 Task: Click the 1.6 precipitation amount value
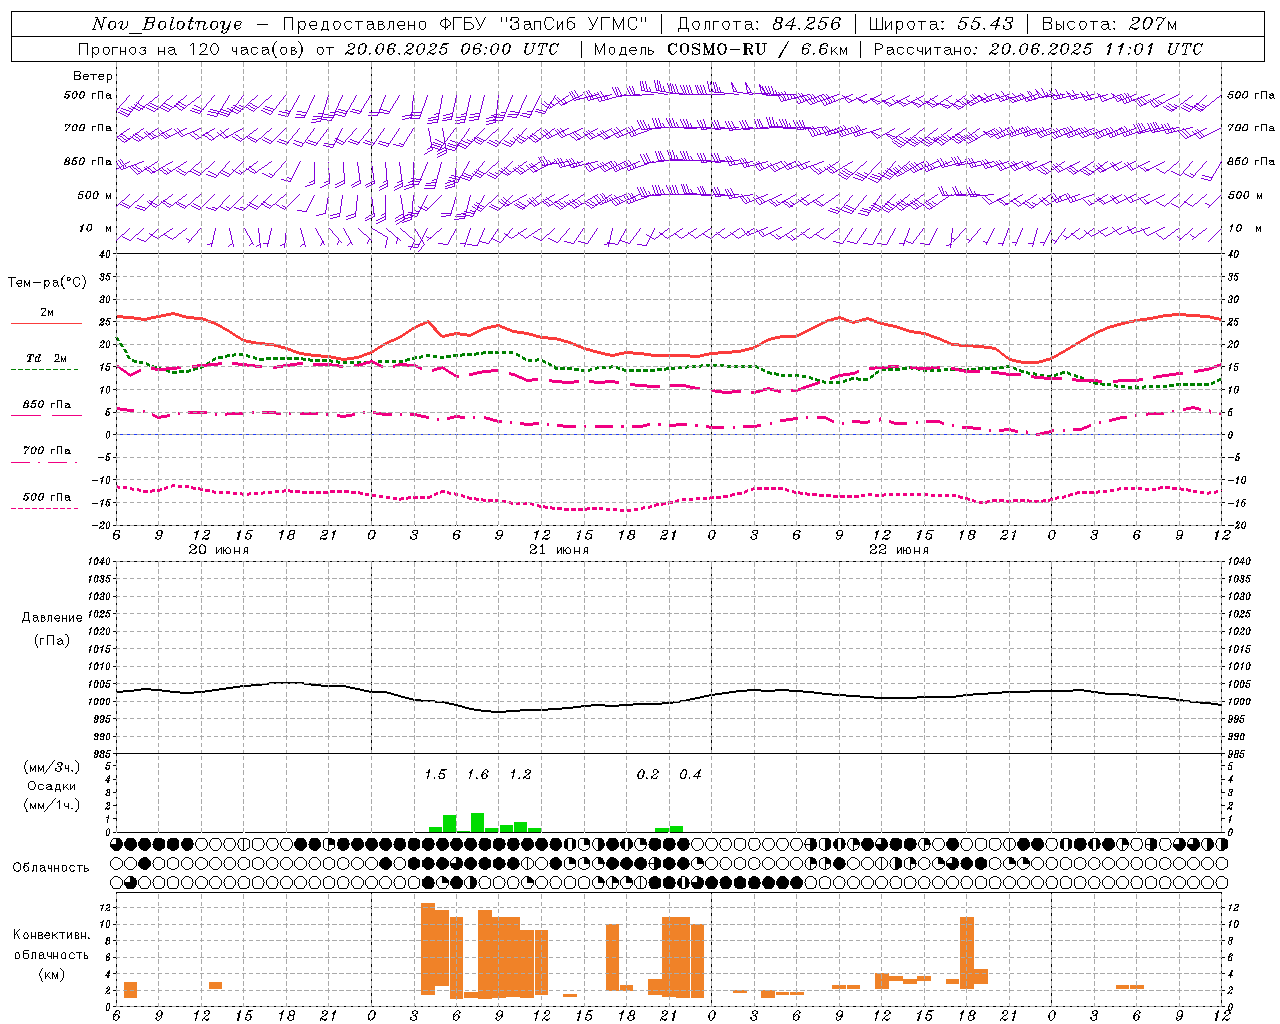pyautogui.click(x=478, y=775)
